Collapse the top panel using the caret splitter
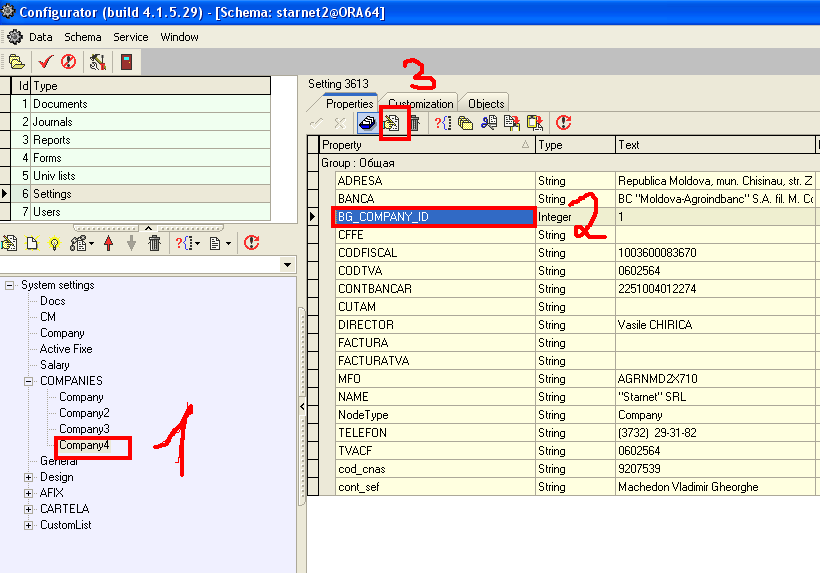The height and width of the screenshot is (573, 820). (x=149, y=228)
